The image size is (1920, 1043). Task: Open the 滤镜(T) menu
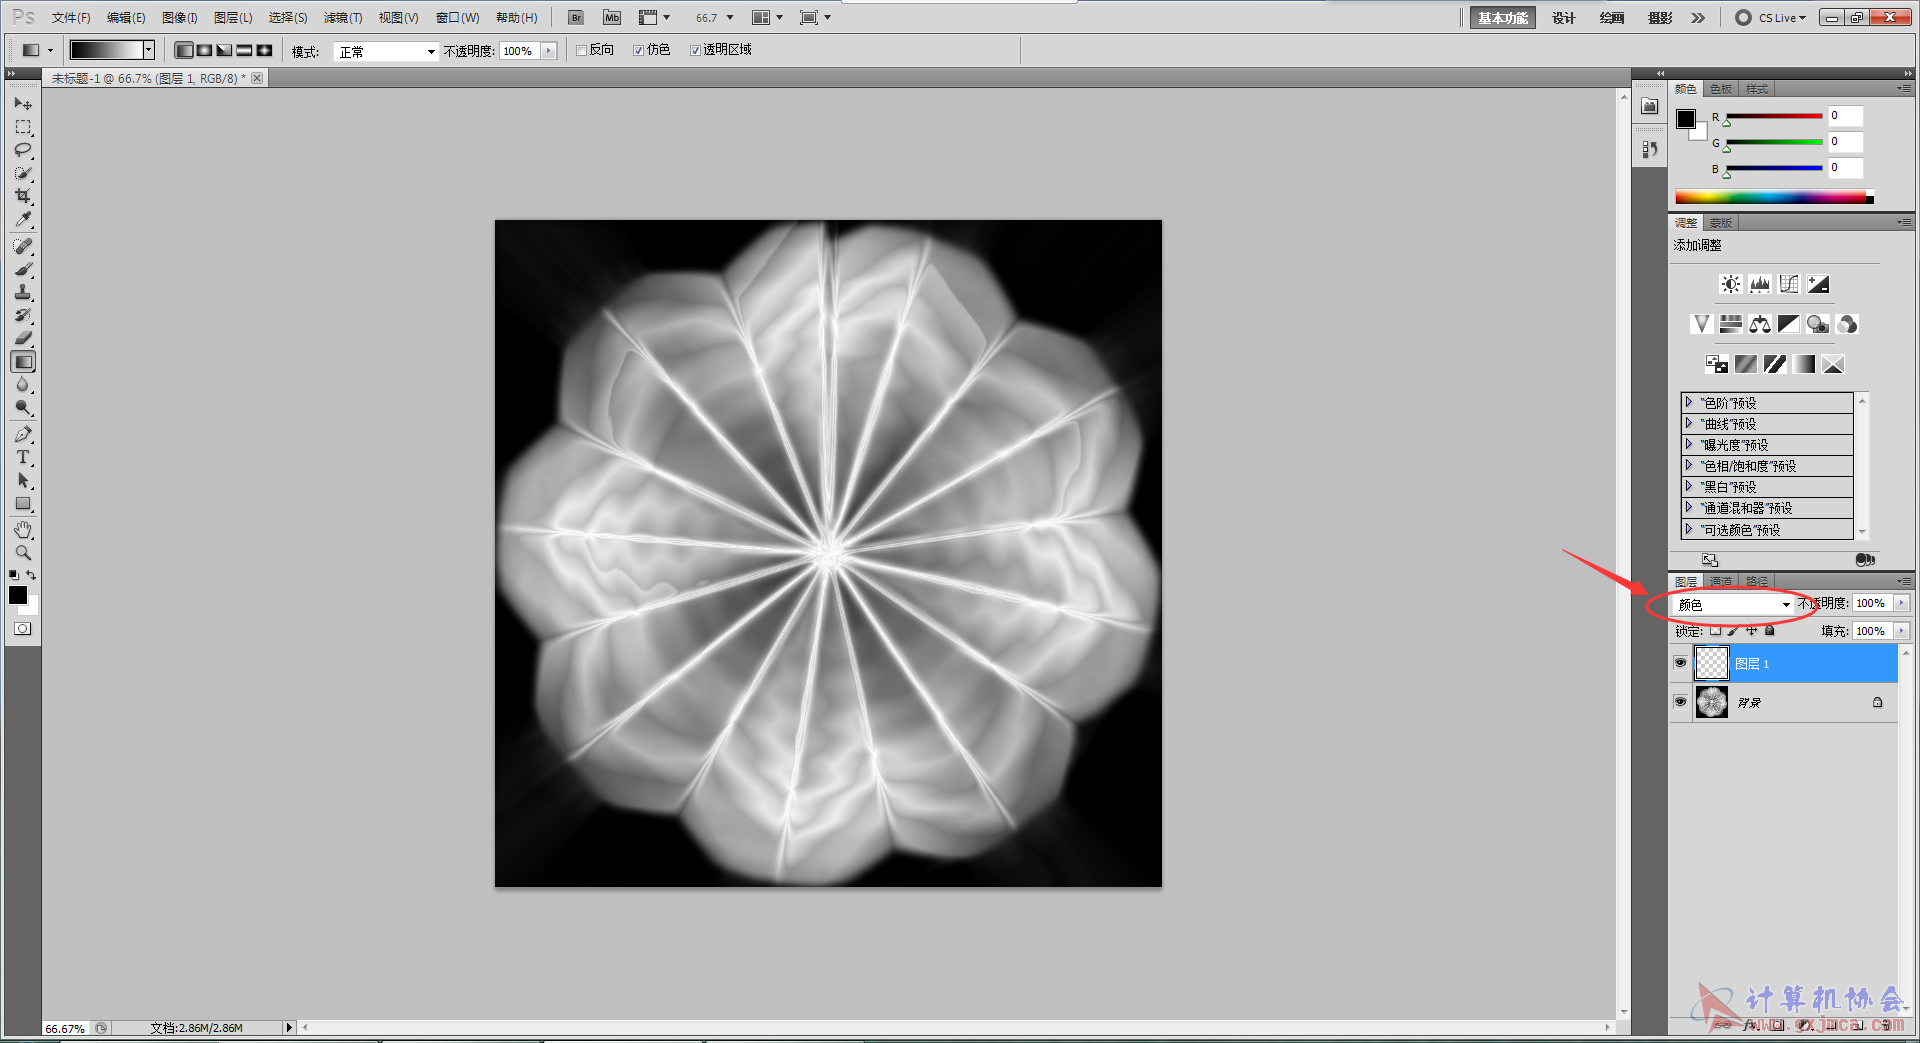coord(342,18)
